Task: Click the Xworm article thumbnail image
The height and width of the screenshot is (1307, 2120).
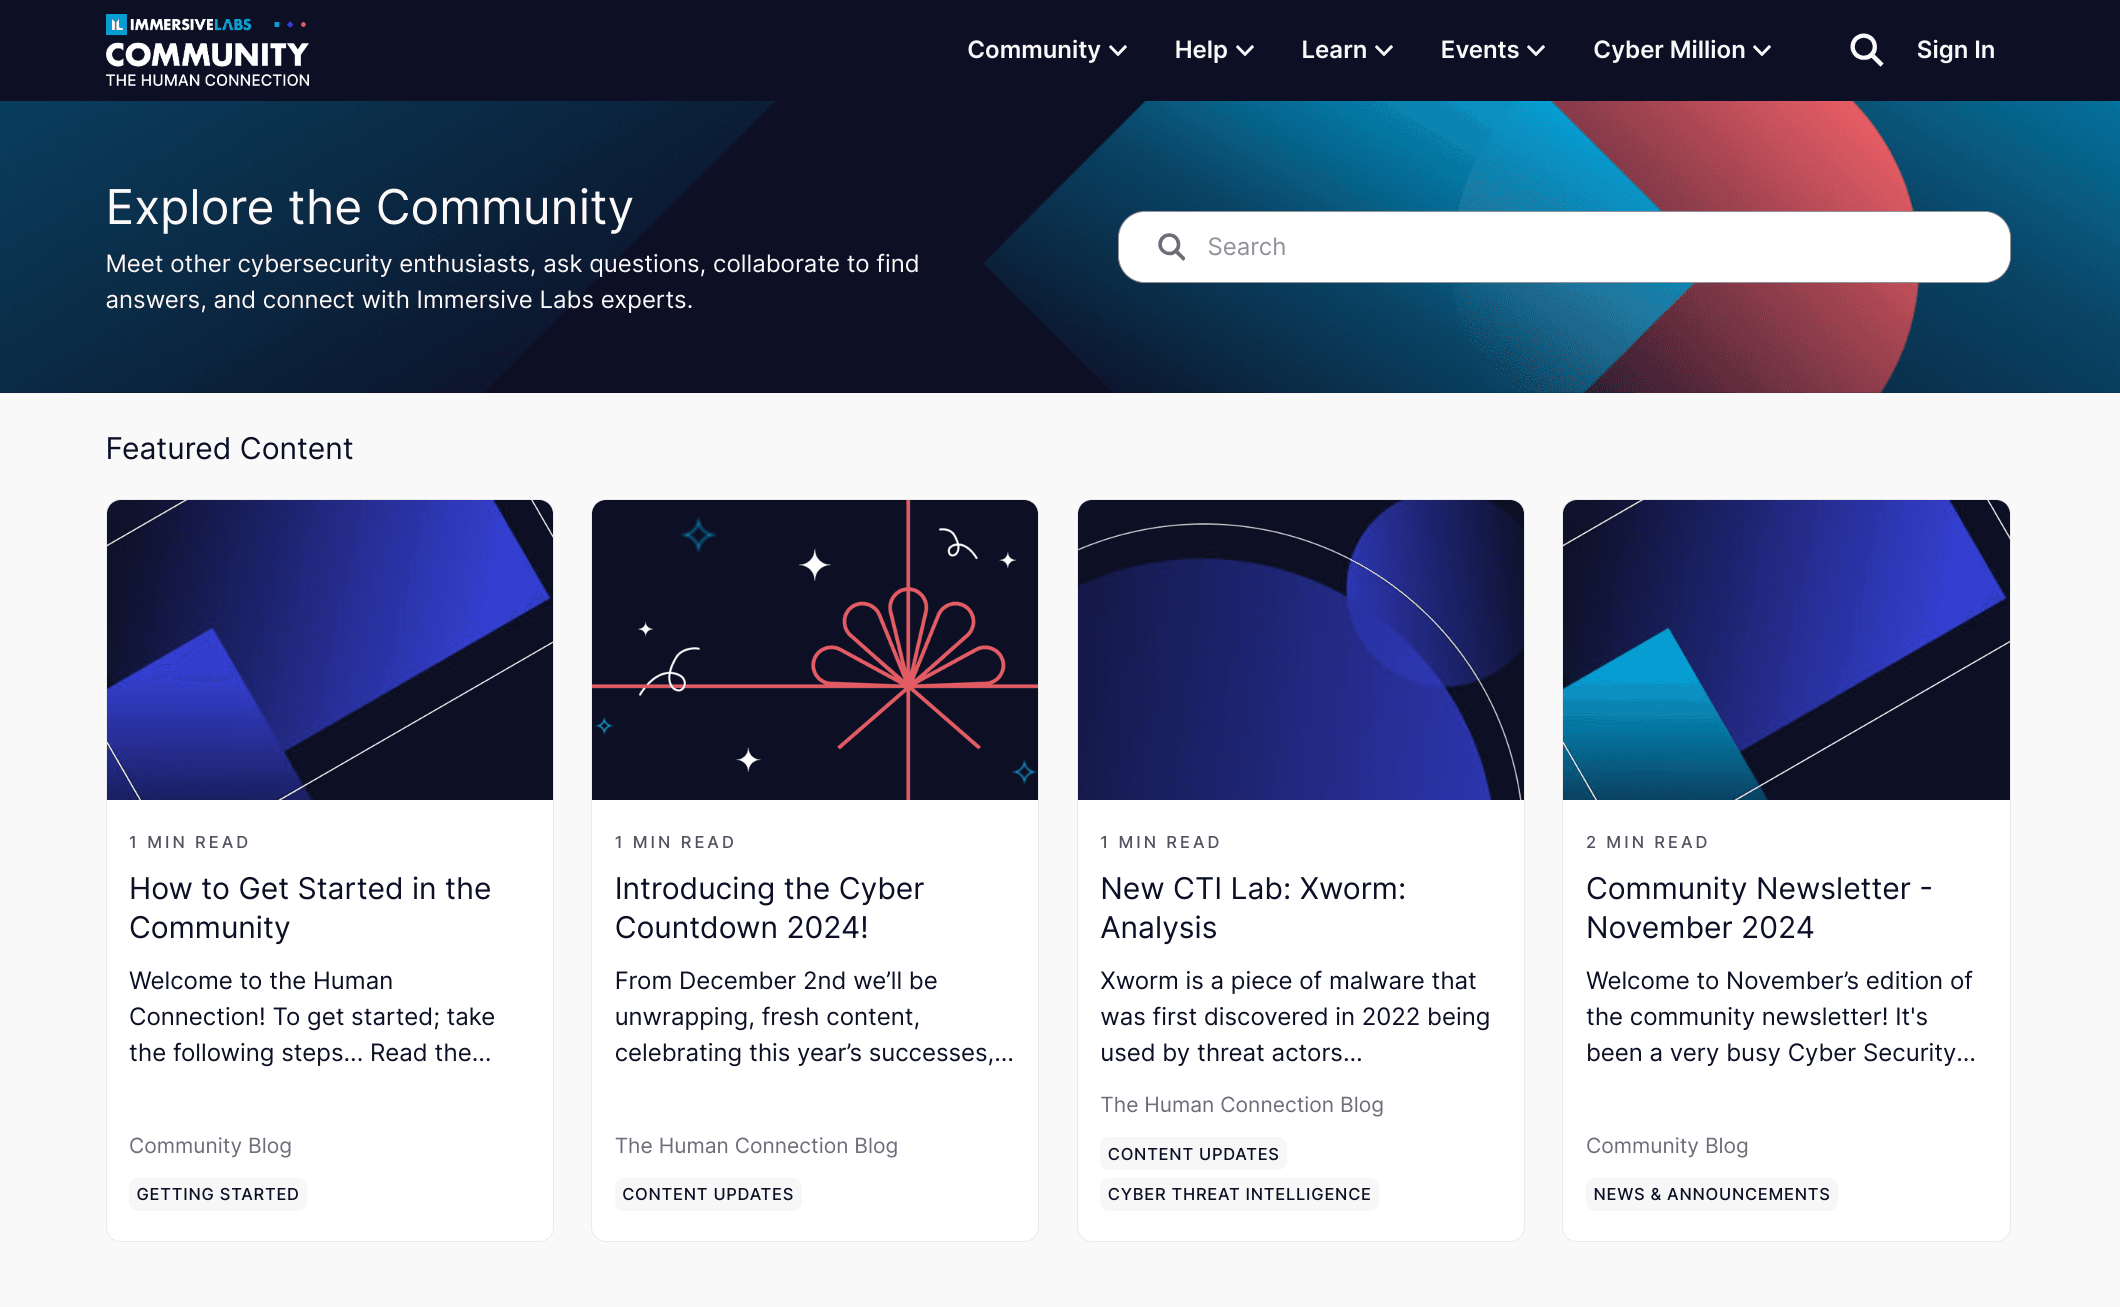Action: tap(1300, 650)
